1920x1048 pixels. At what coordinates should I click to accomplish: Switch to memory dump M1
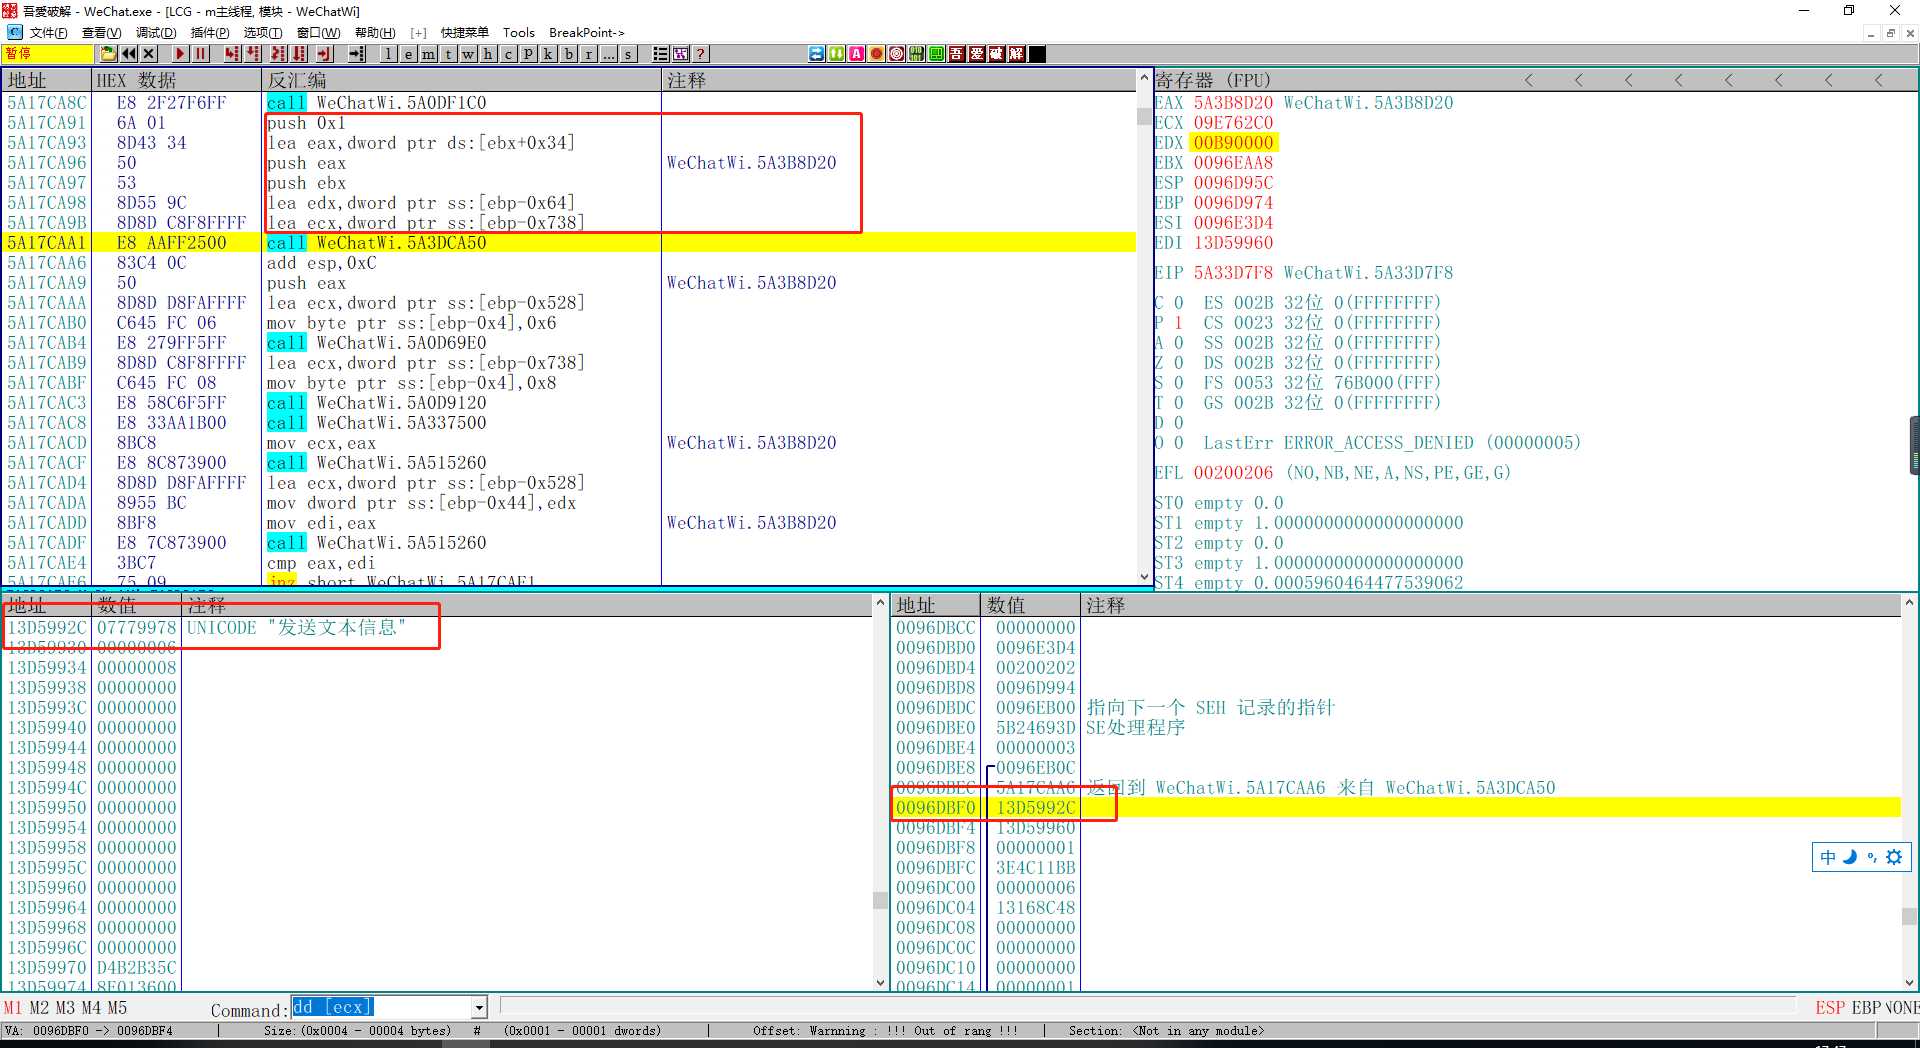13,1008
